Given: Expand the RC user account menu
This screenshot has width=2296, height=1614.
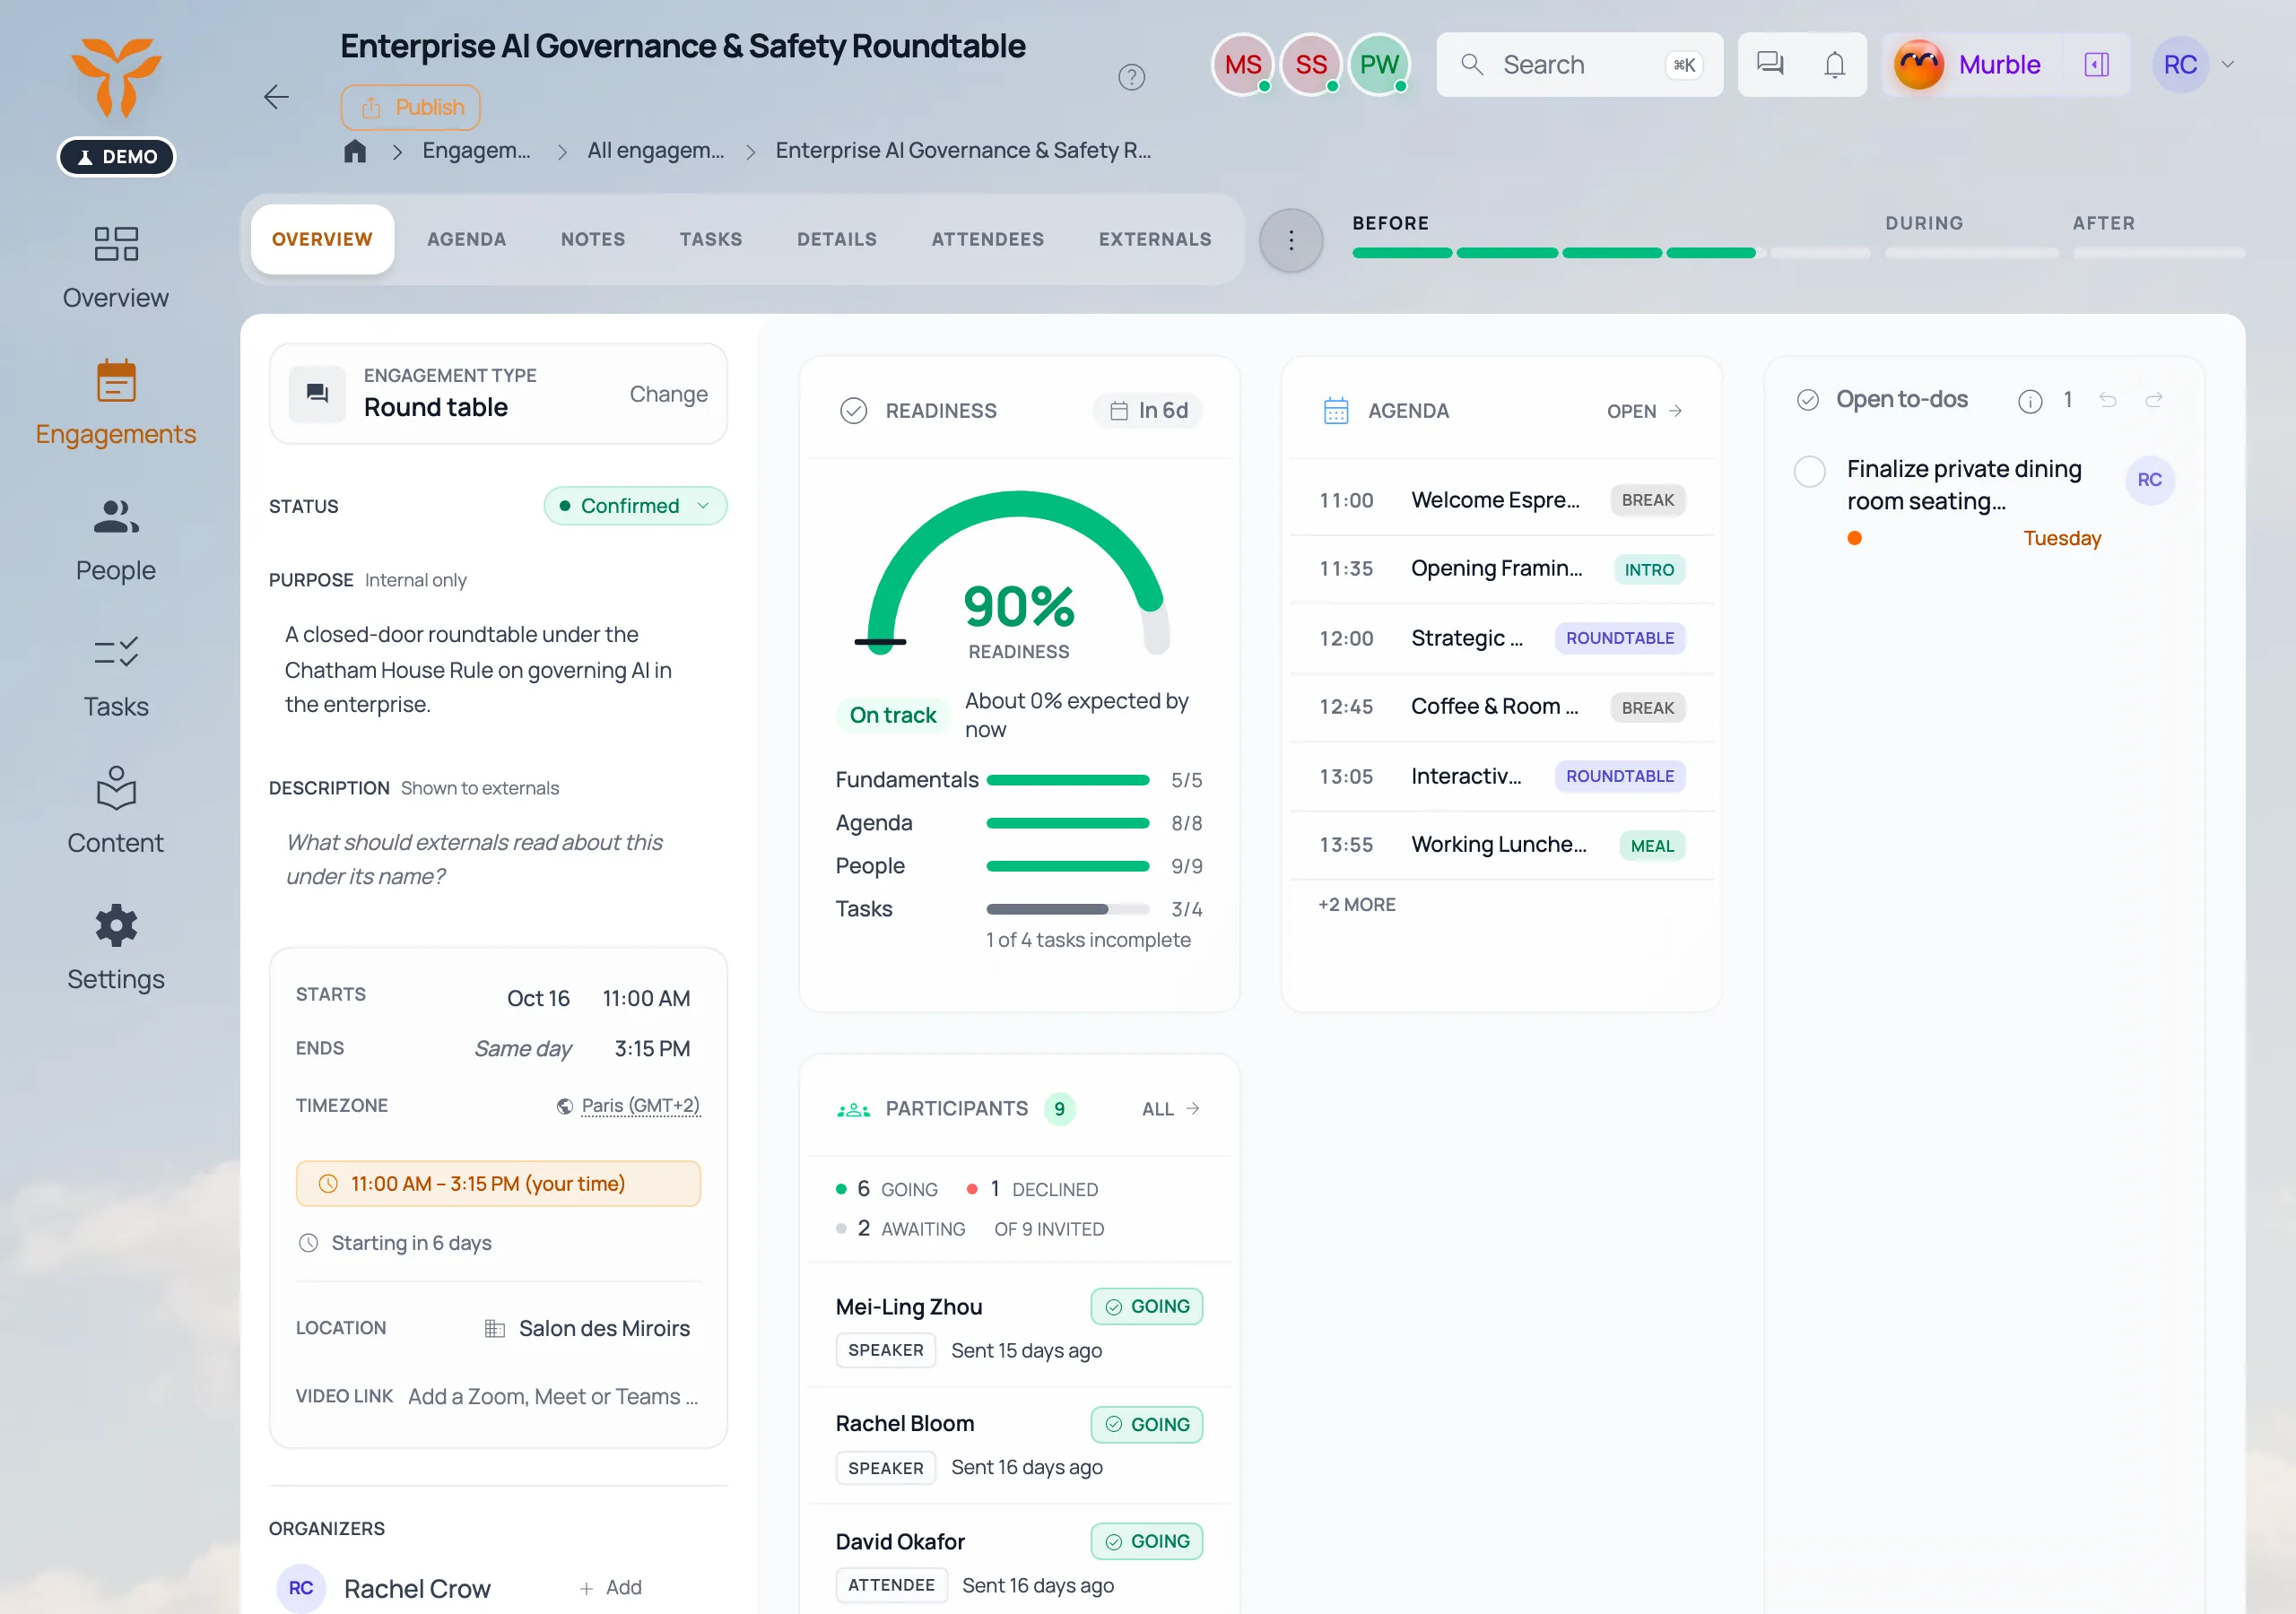Looking at the screenshot, I should [2194, 65].
